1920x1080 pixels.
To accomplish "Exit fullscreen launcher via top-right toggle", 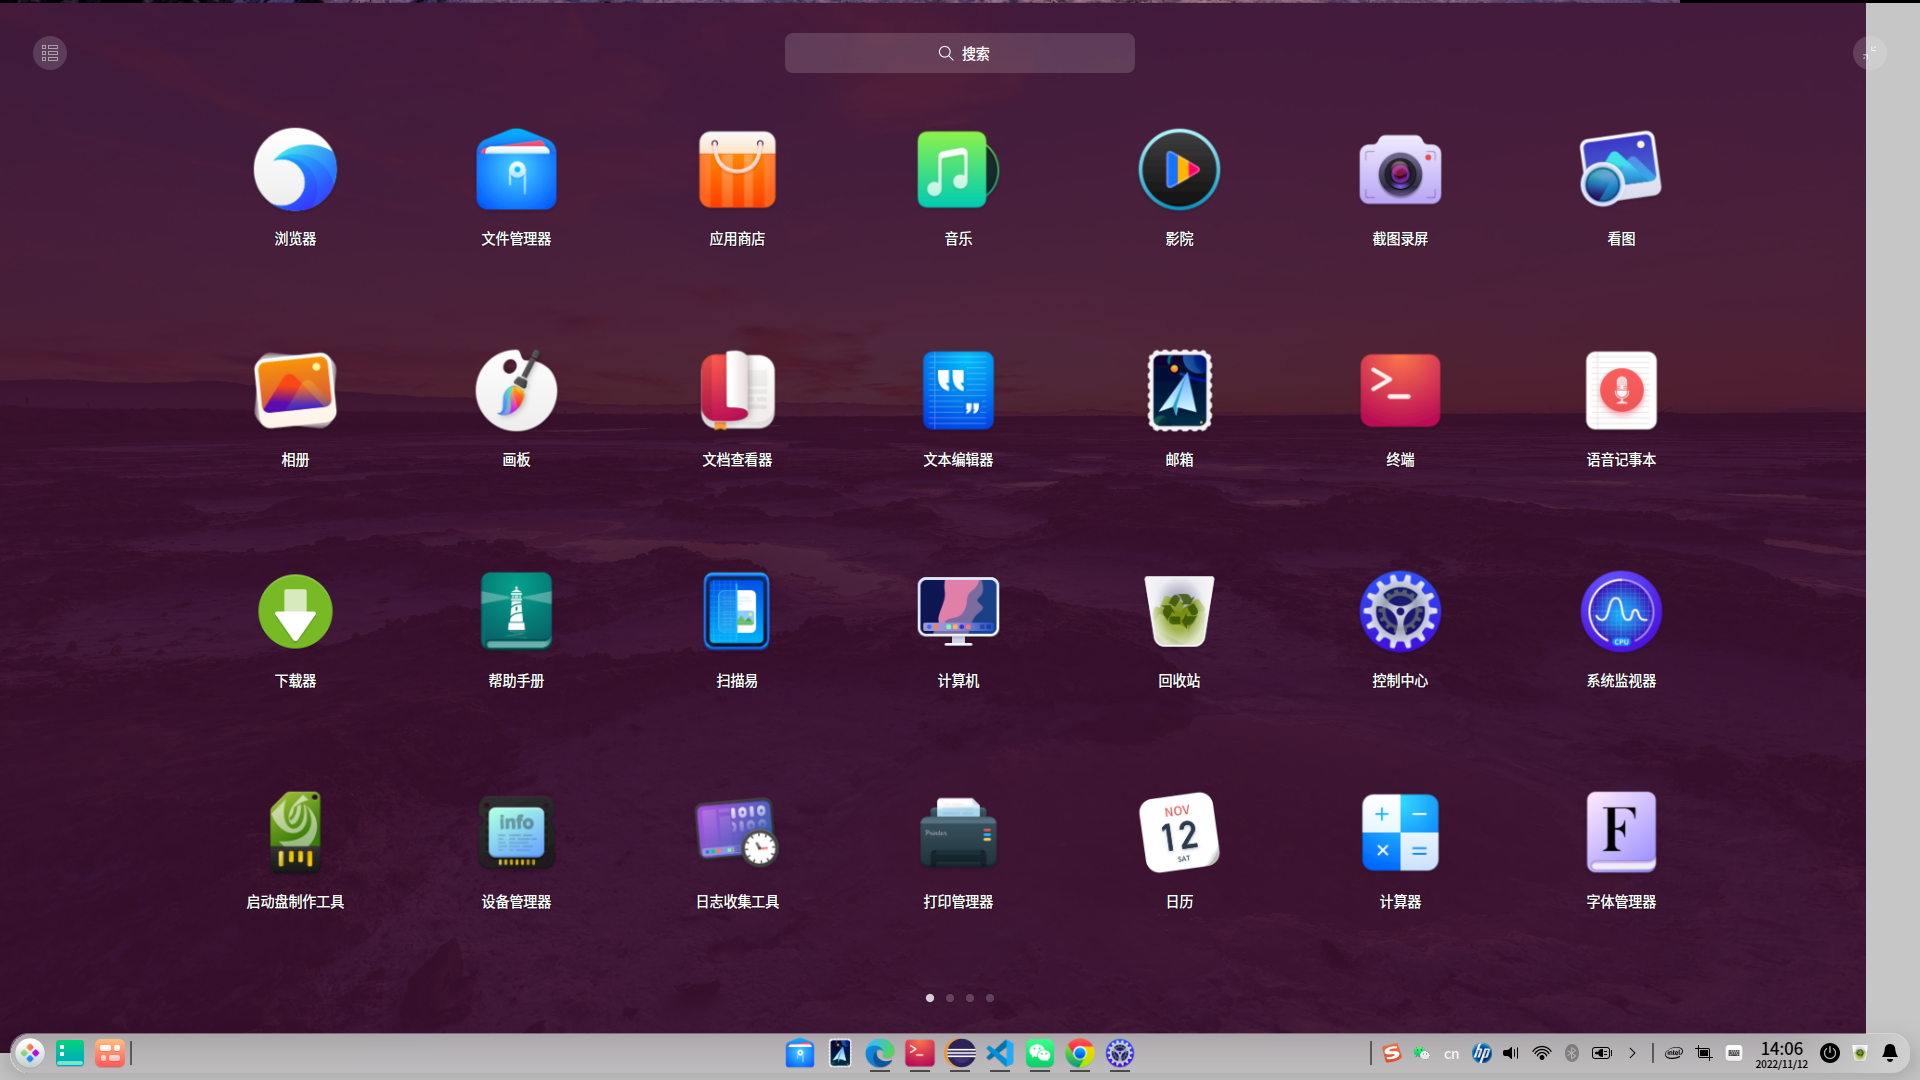I will 1869,53.
